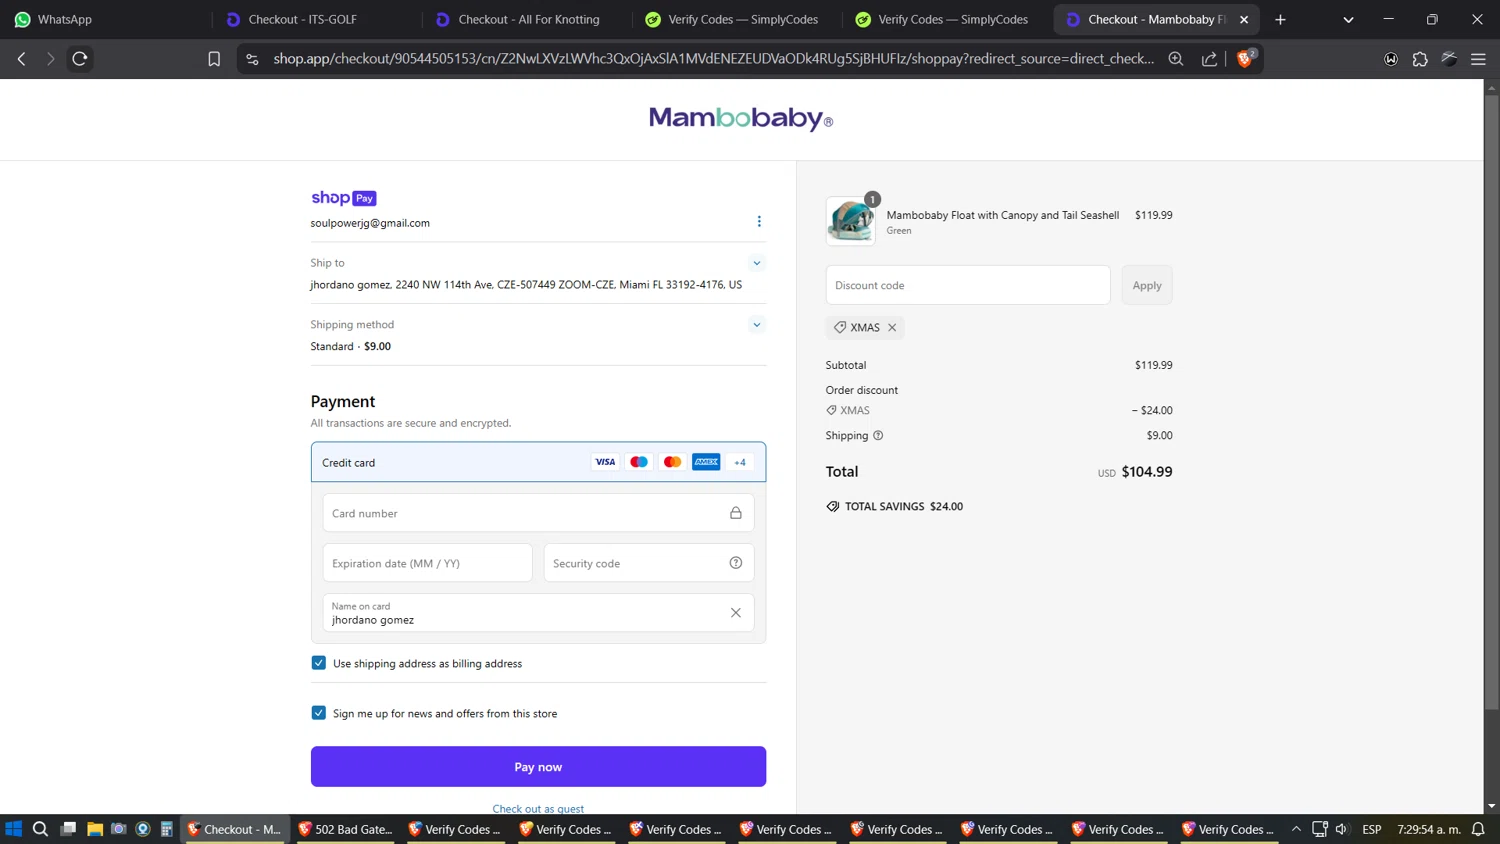Open the extensions puzzle menu

coord(1420,59)
